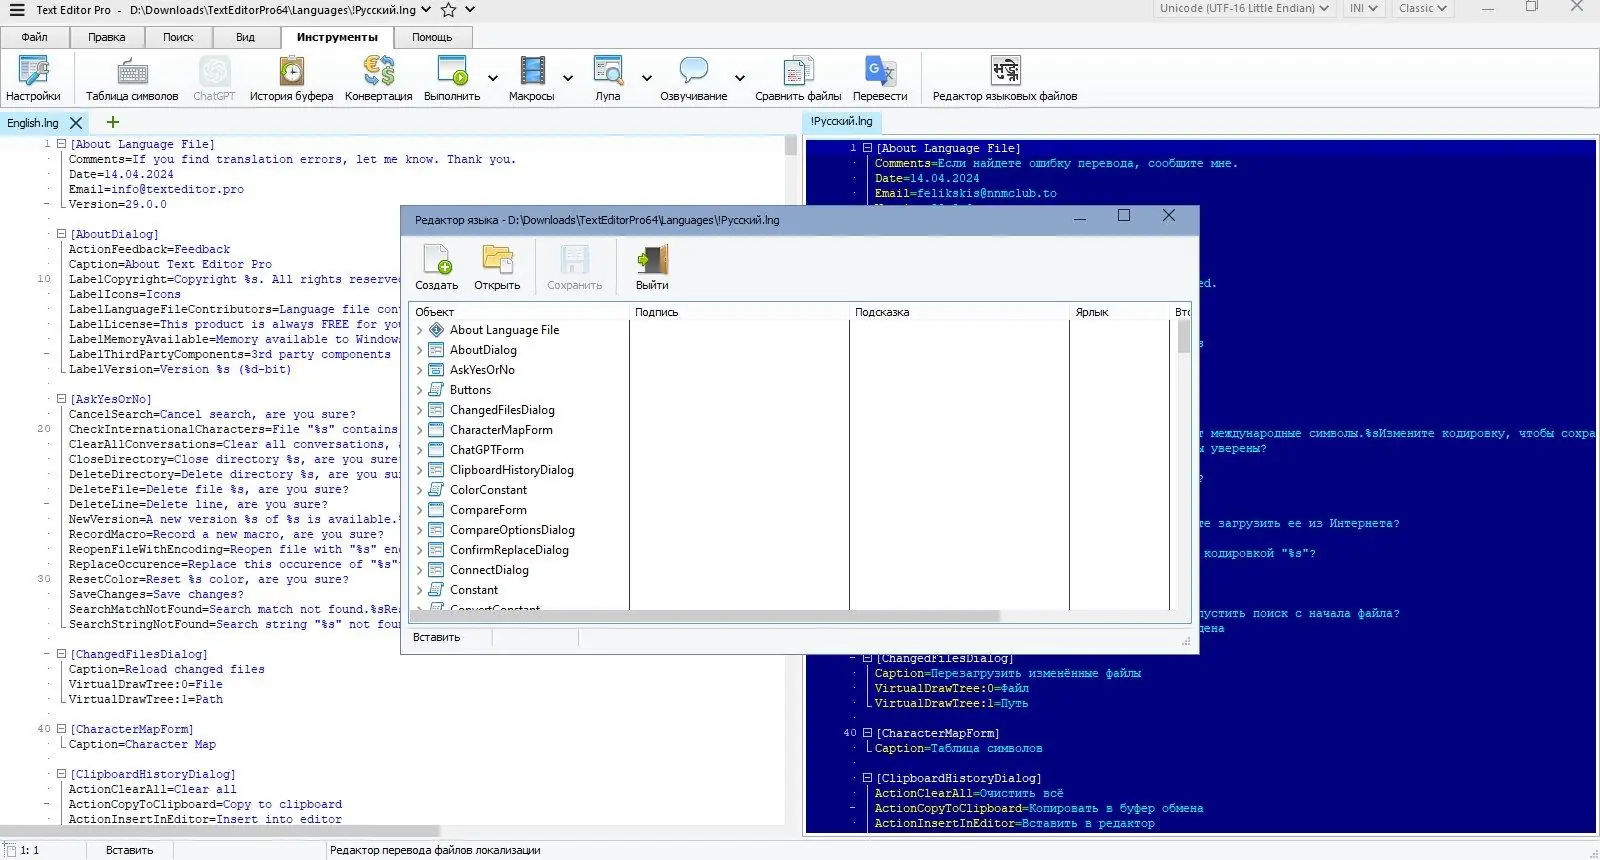The height and width of the screenshot is (860, 1600).
Task: Expand the AboutDialog tree node
Action: tap(419, 350)
